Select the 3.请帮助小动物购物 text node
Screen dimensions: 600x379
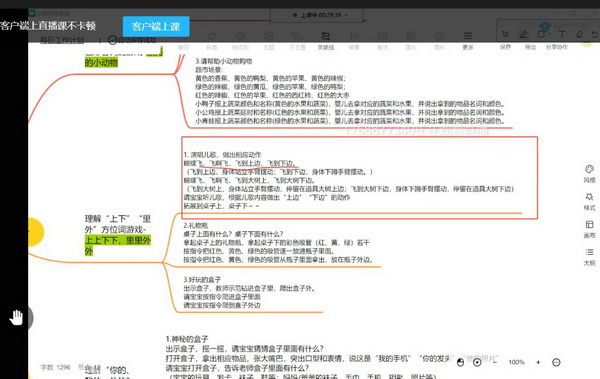click(224, 61)
